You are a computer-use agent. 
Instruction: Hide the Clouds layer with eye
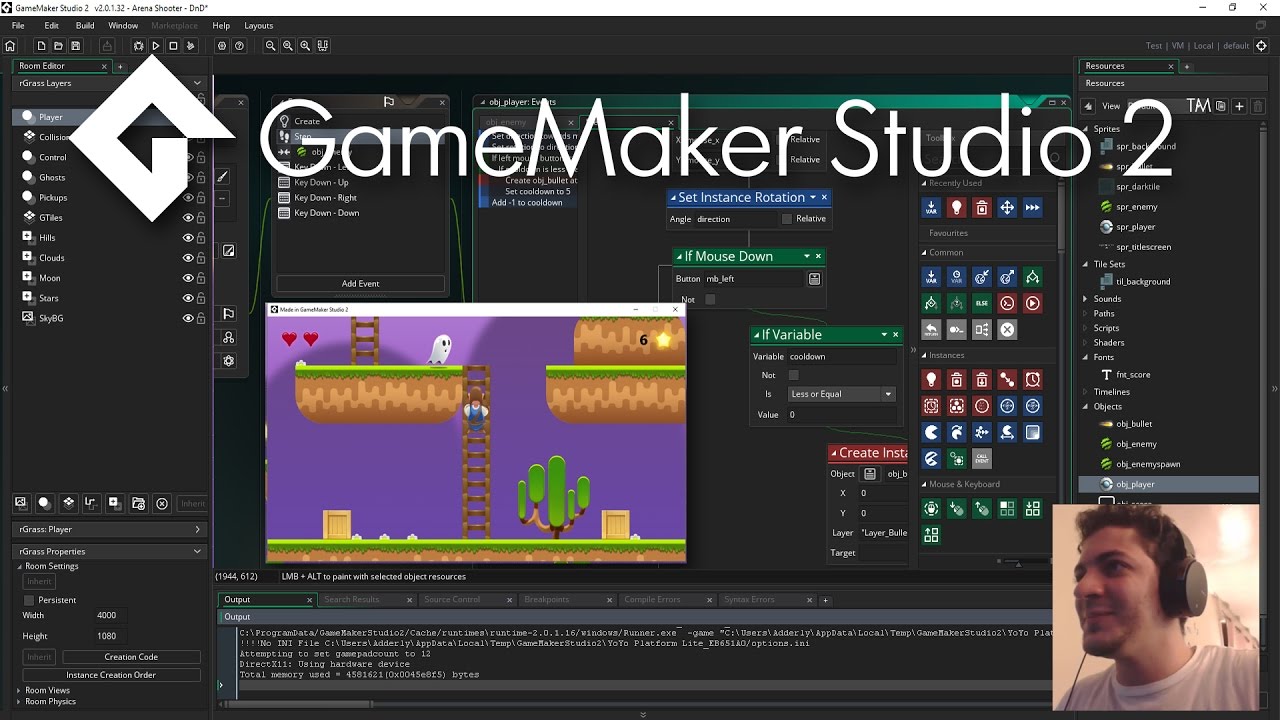pyautogui.click(x=188, y=258)
